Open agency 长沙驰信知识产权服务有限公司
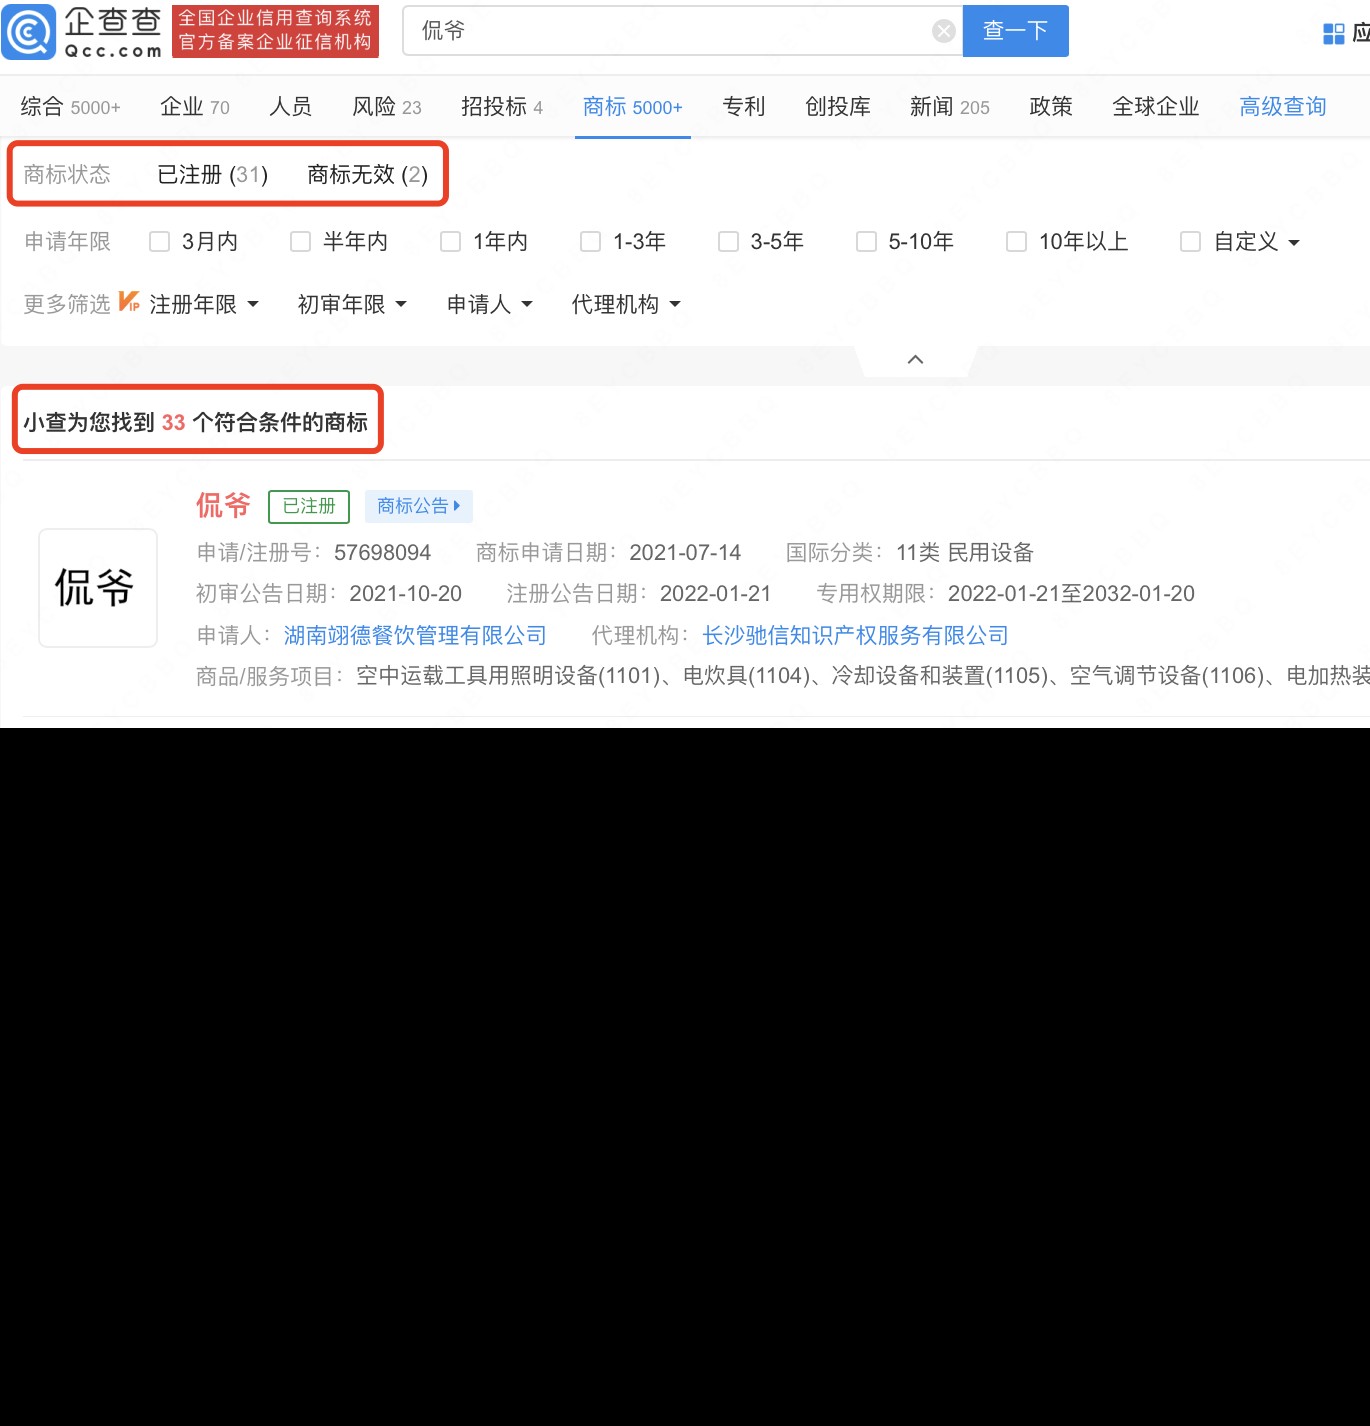The height and width of the screenshot is (1426, 1370). pos(855,635)
